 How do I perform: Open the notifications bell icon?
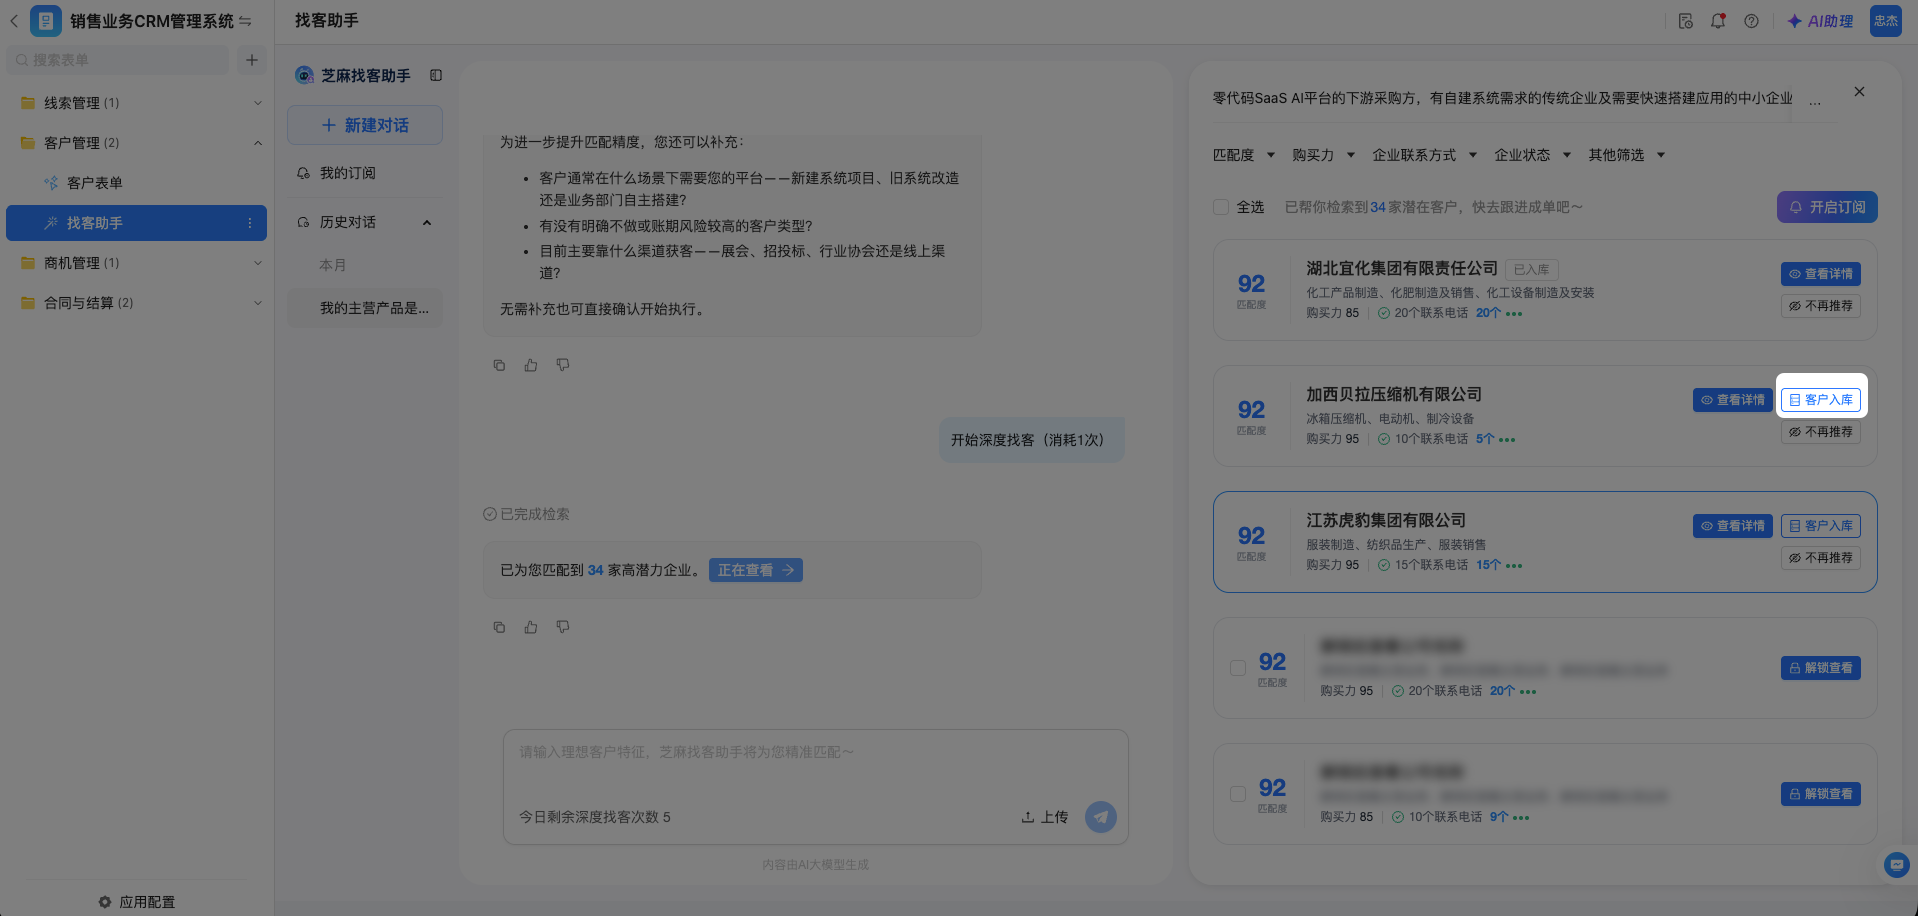click(x=1718, y=21)
